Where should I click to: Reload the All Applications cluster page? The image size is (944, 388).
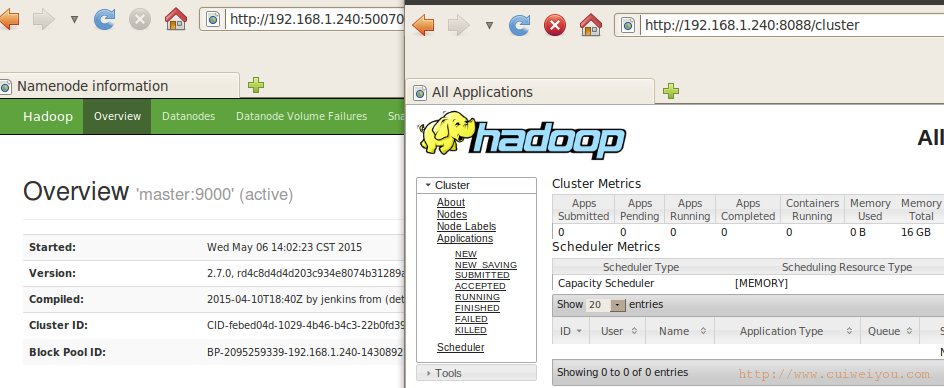pos(520,25)
